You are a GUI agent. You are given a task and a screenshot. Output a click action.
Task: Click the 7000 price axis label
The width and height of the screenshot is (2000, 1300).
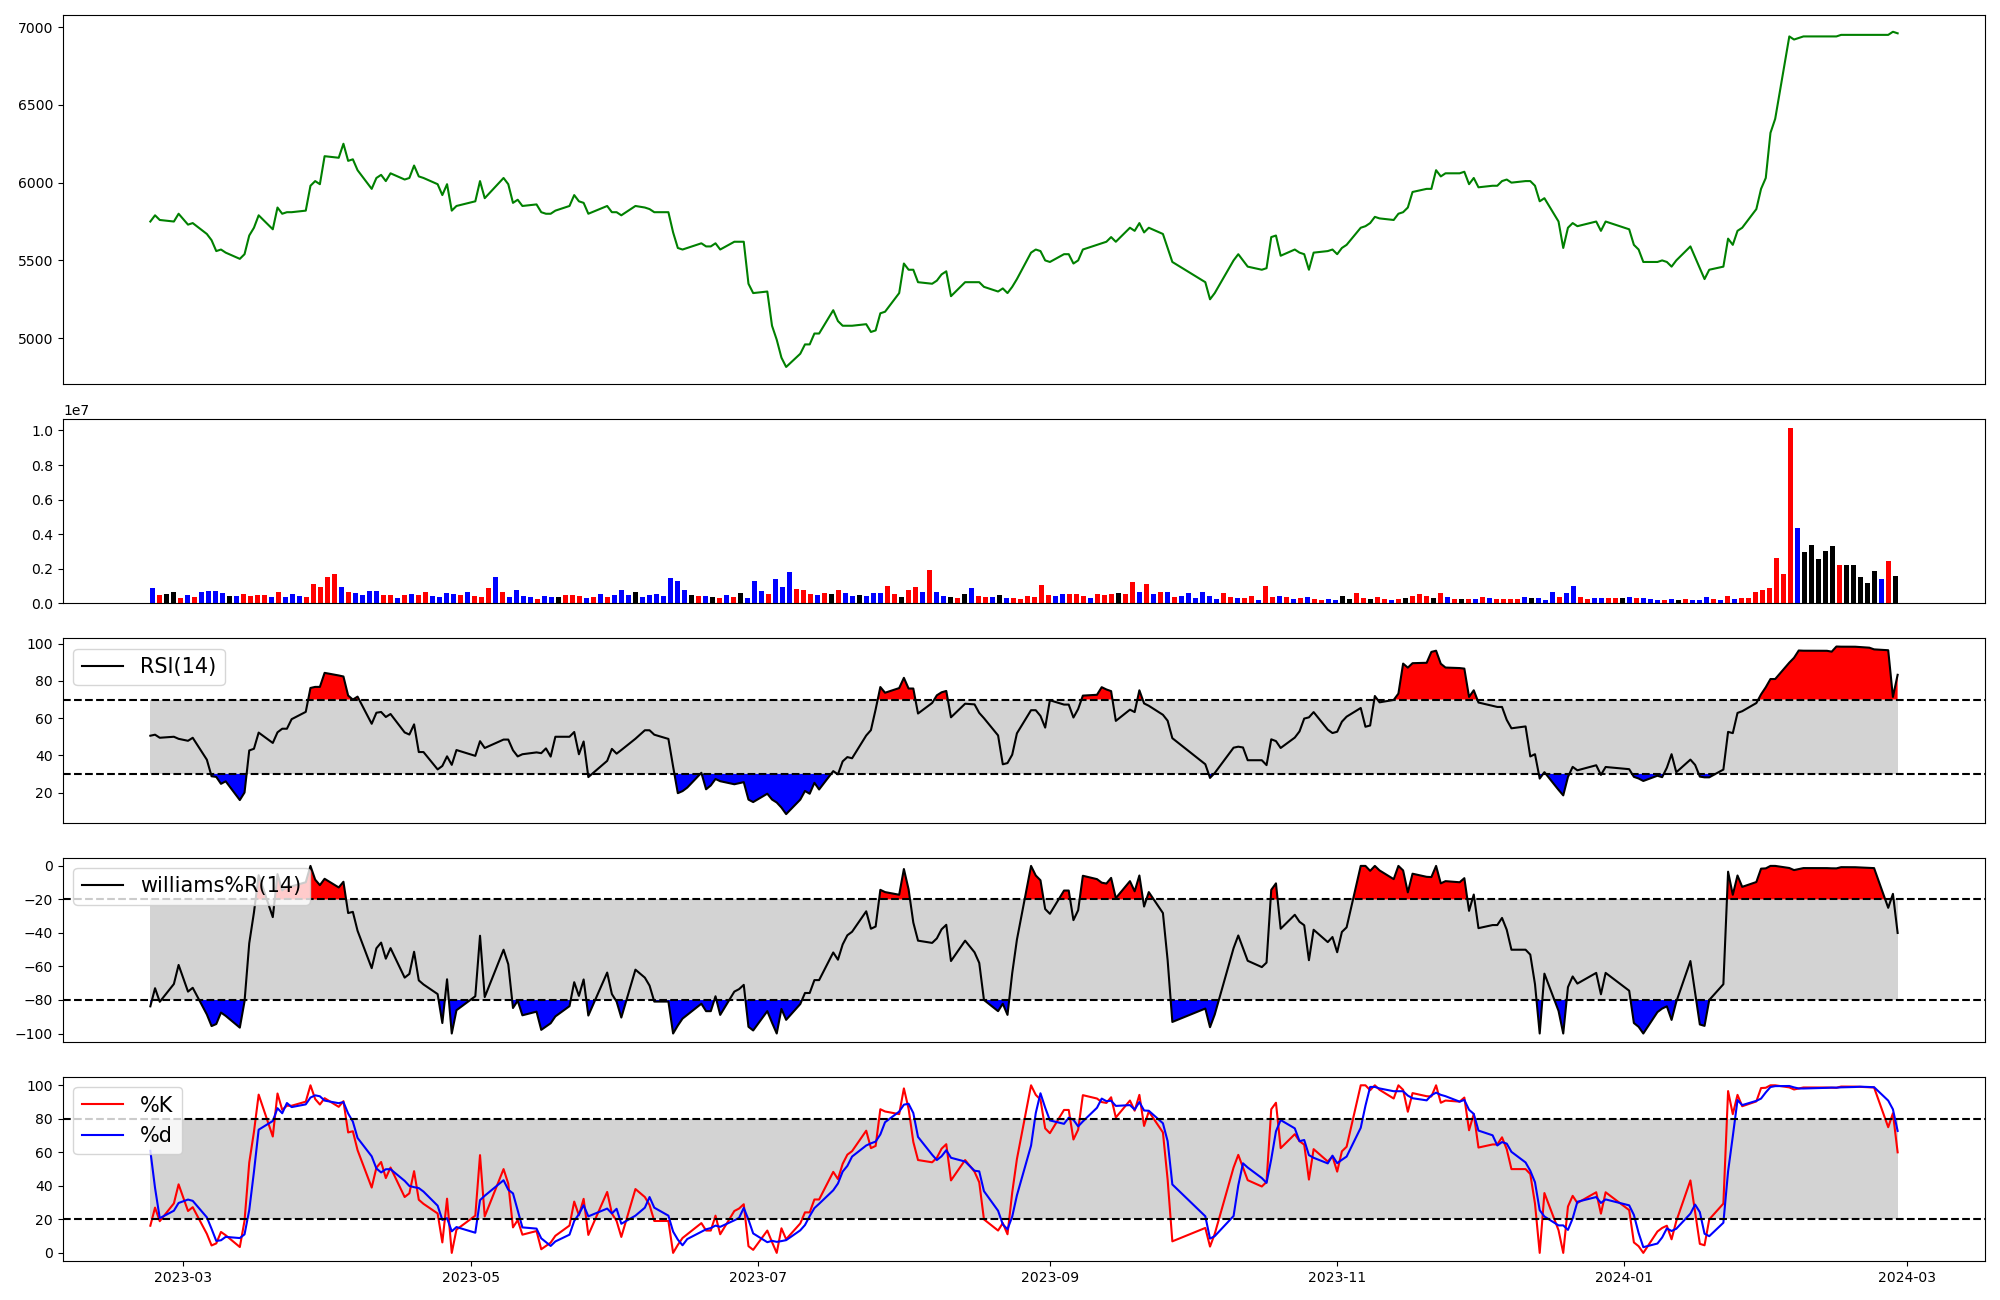36,28
